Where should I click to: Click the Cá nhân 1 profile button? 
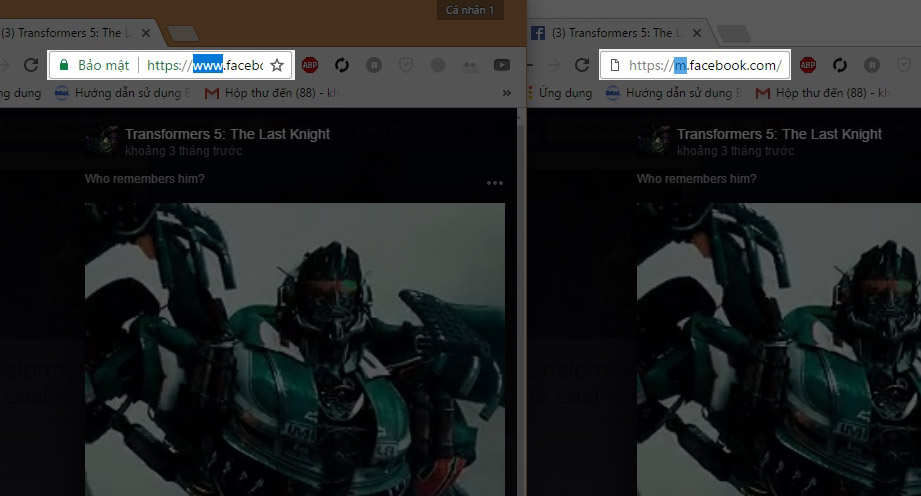470,10
